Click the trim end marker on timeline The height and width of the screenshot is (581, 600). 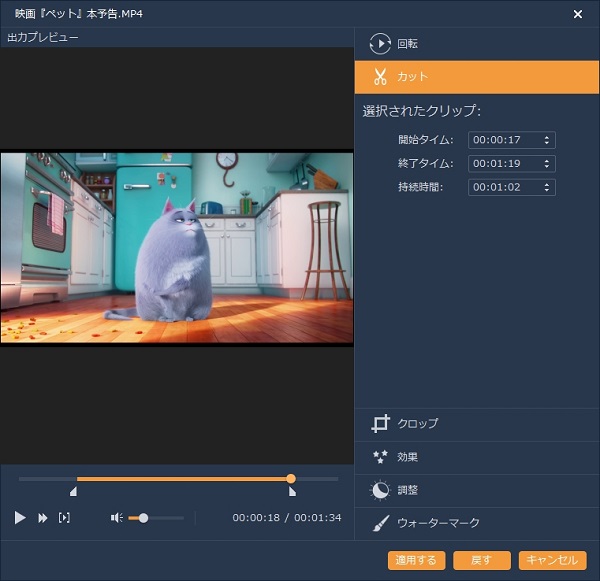[x=292, y=491]
